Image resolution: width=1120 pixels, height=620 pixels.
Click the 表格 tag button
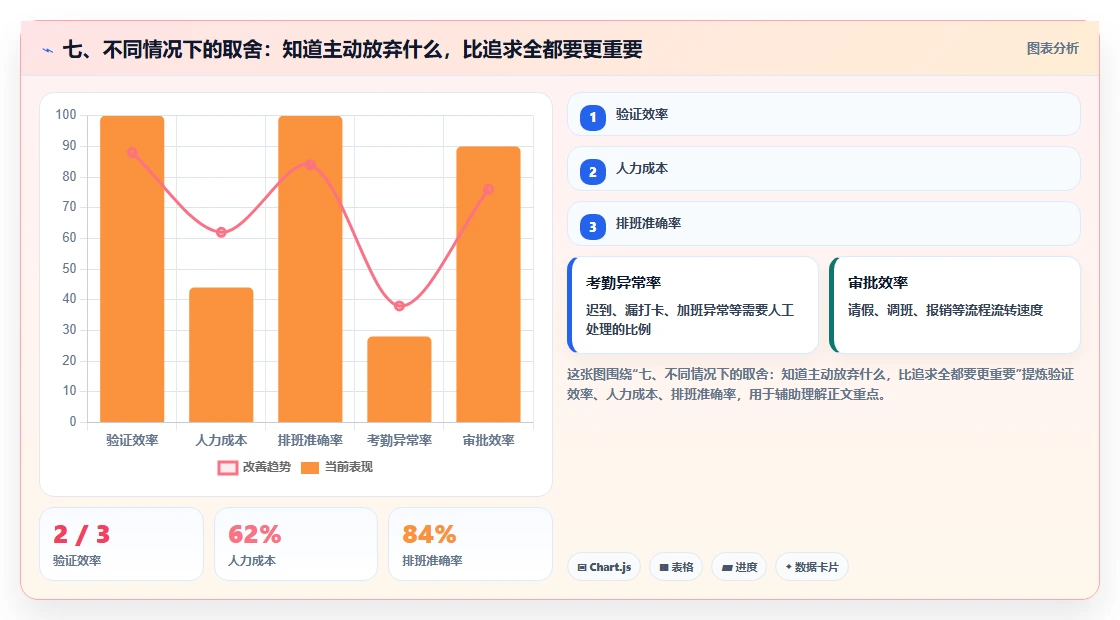676,567
